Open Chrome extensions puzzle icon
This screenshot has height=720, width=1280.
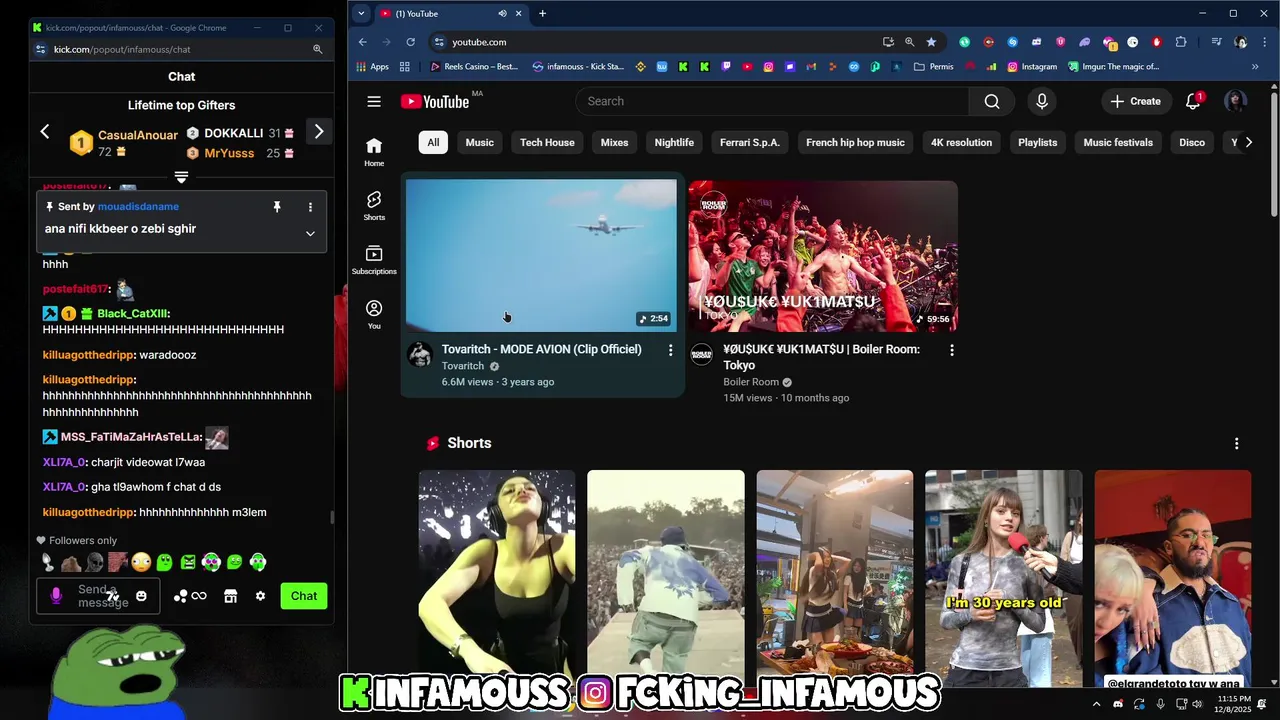pyautogui.click(x=1181, y=42)
